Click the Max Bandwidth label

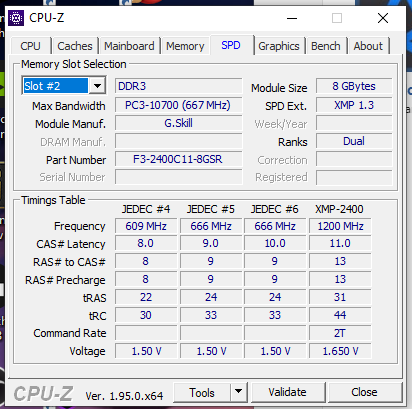pos(69,106)
